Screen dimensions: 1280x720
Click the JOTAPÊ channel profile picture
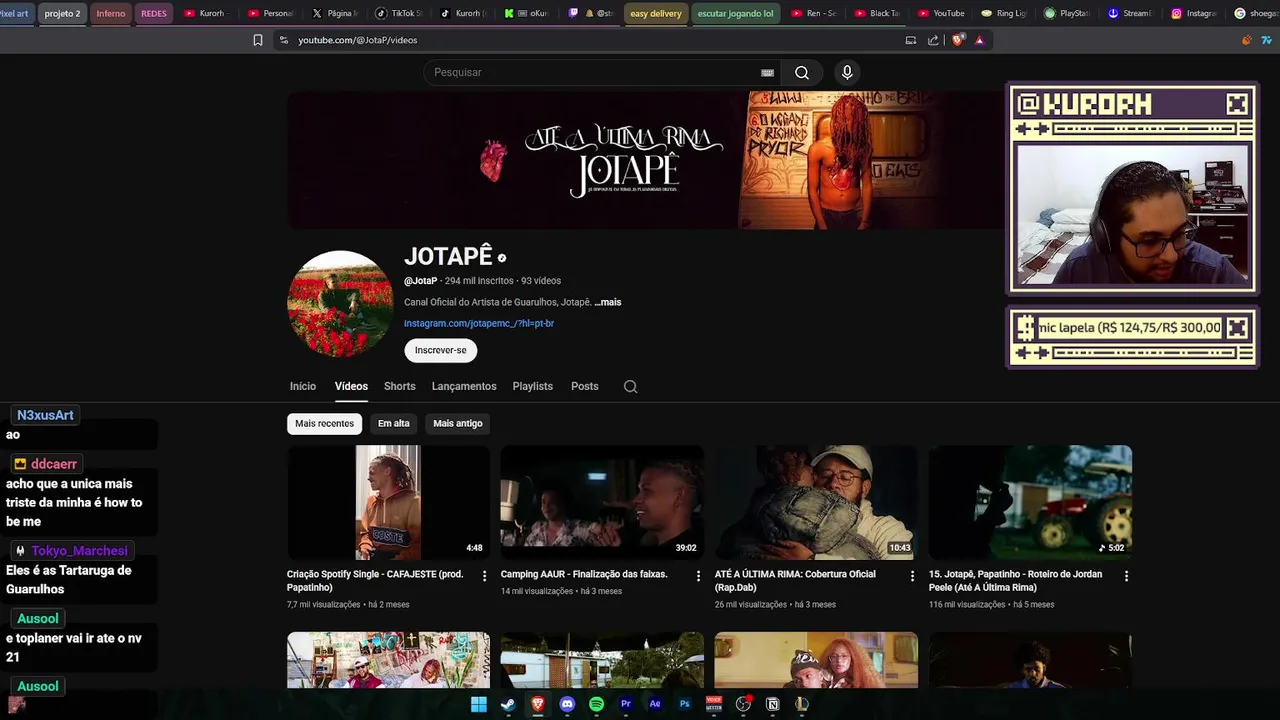[340, 304]
